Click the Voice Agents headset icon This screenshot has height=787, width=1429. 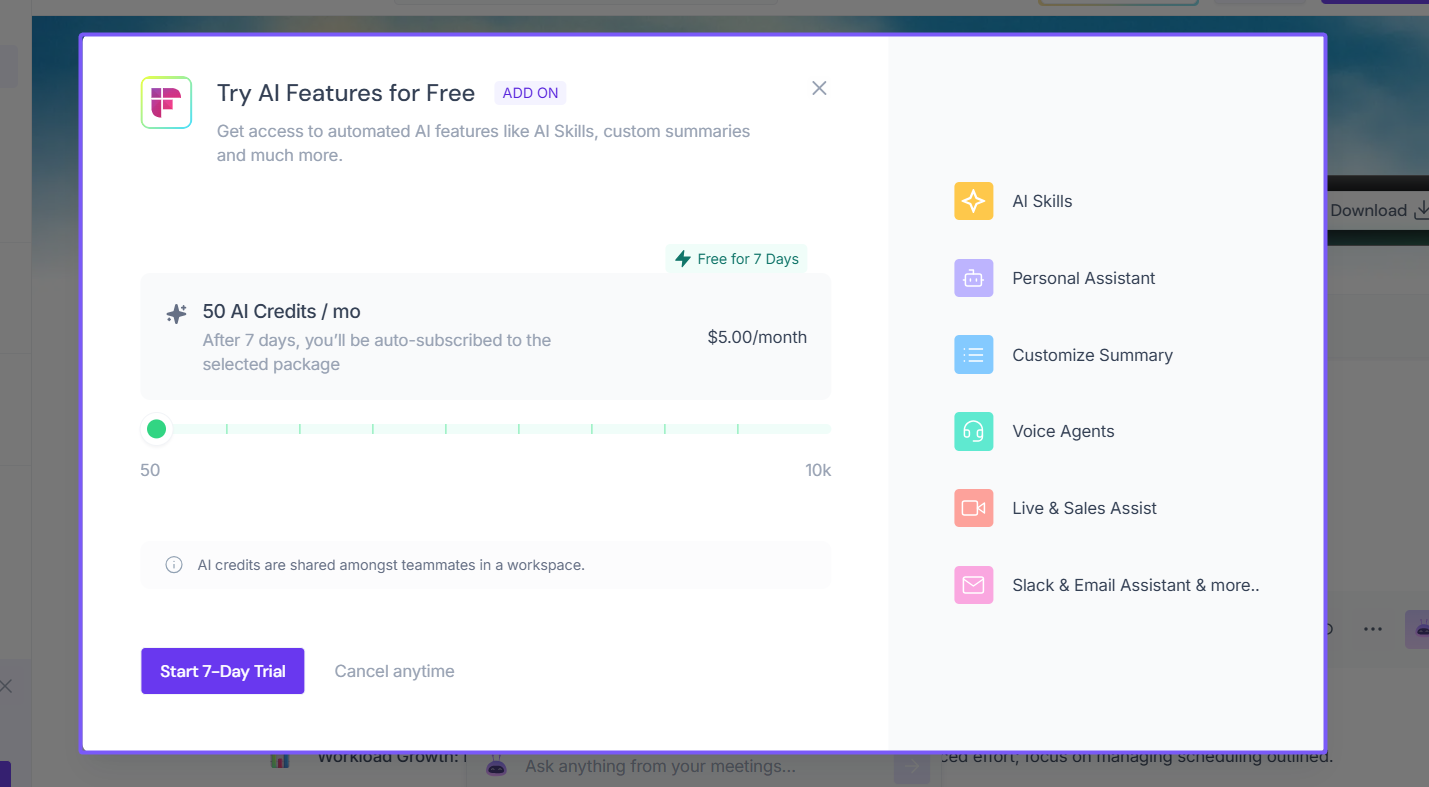tap(973, 431)
